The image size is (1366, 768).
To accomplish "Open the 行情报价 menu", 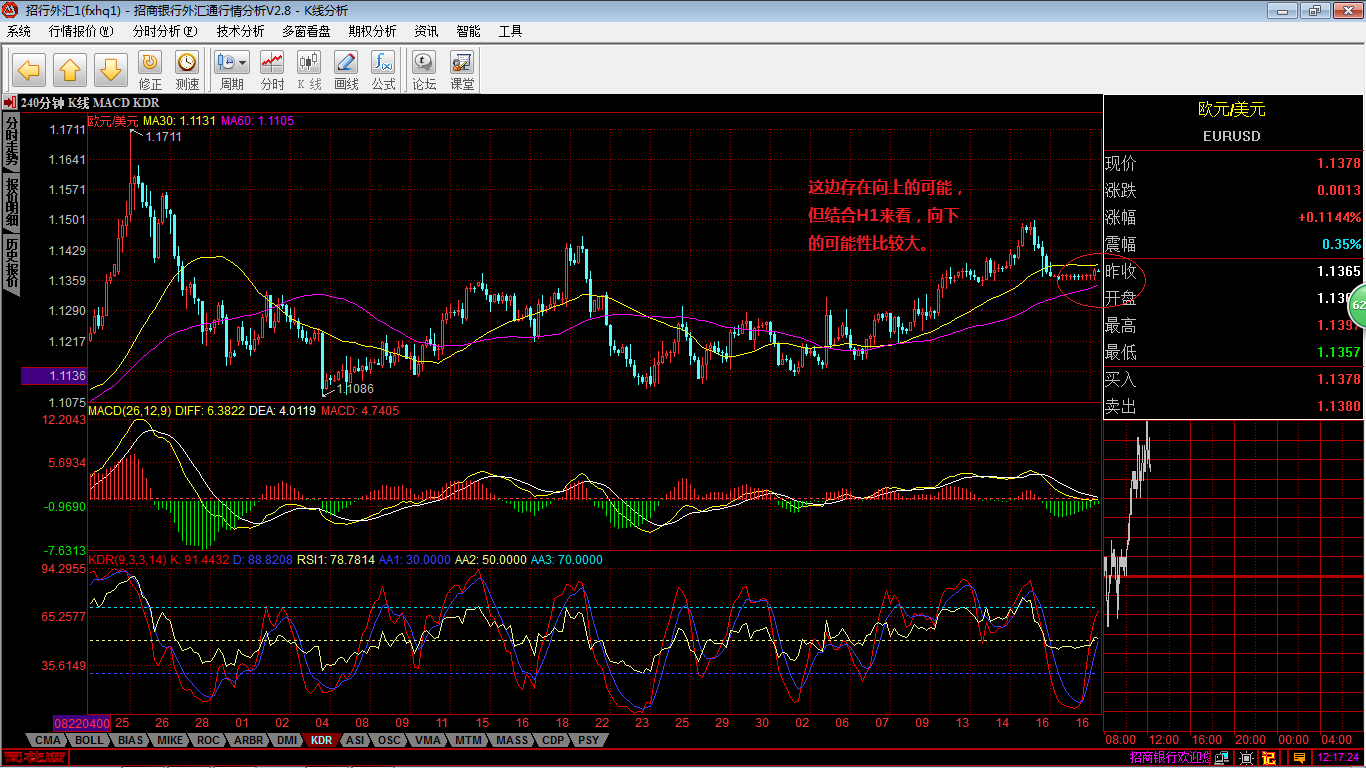I will click(81, 31).
